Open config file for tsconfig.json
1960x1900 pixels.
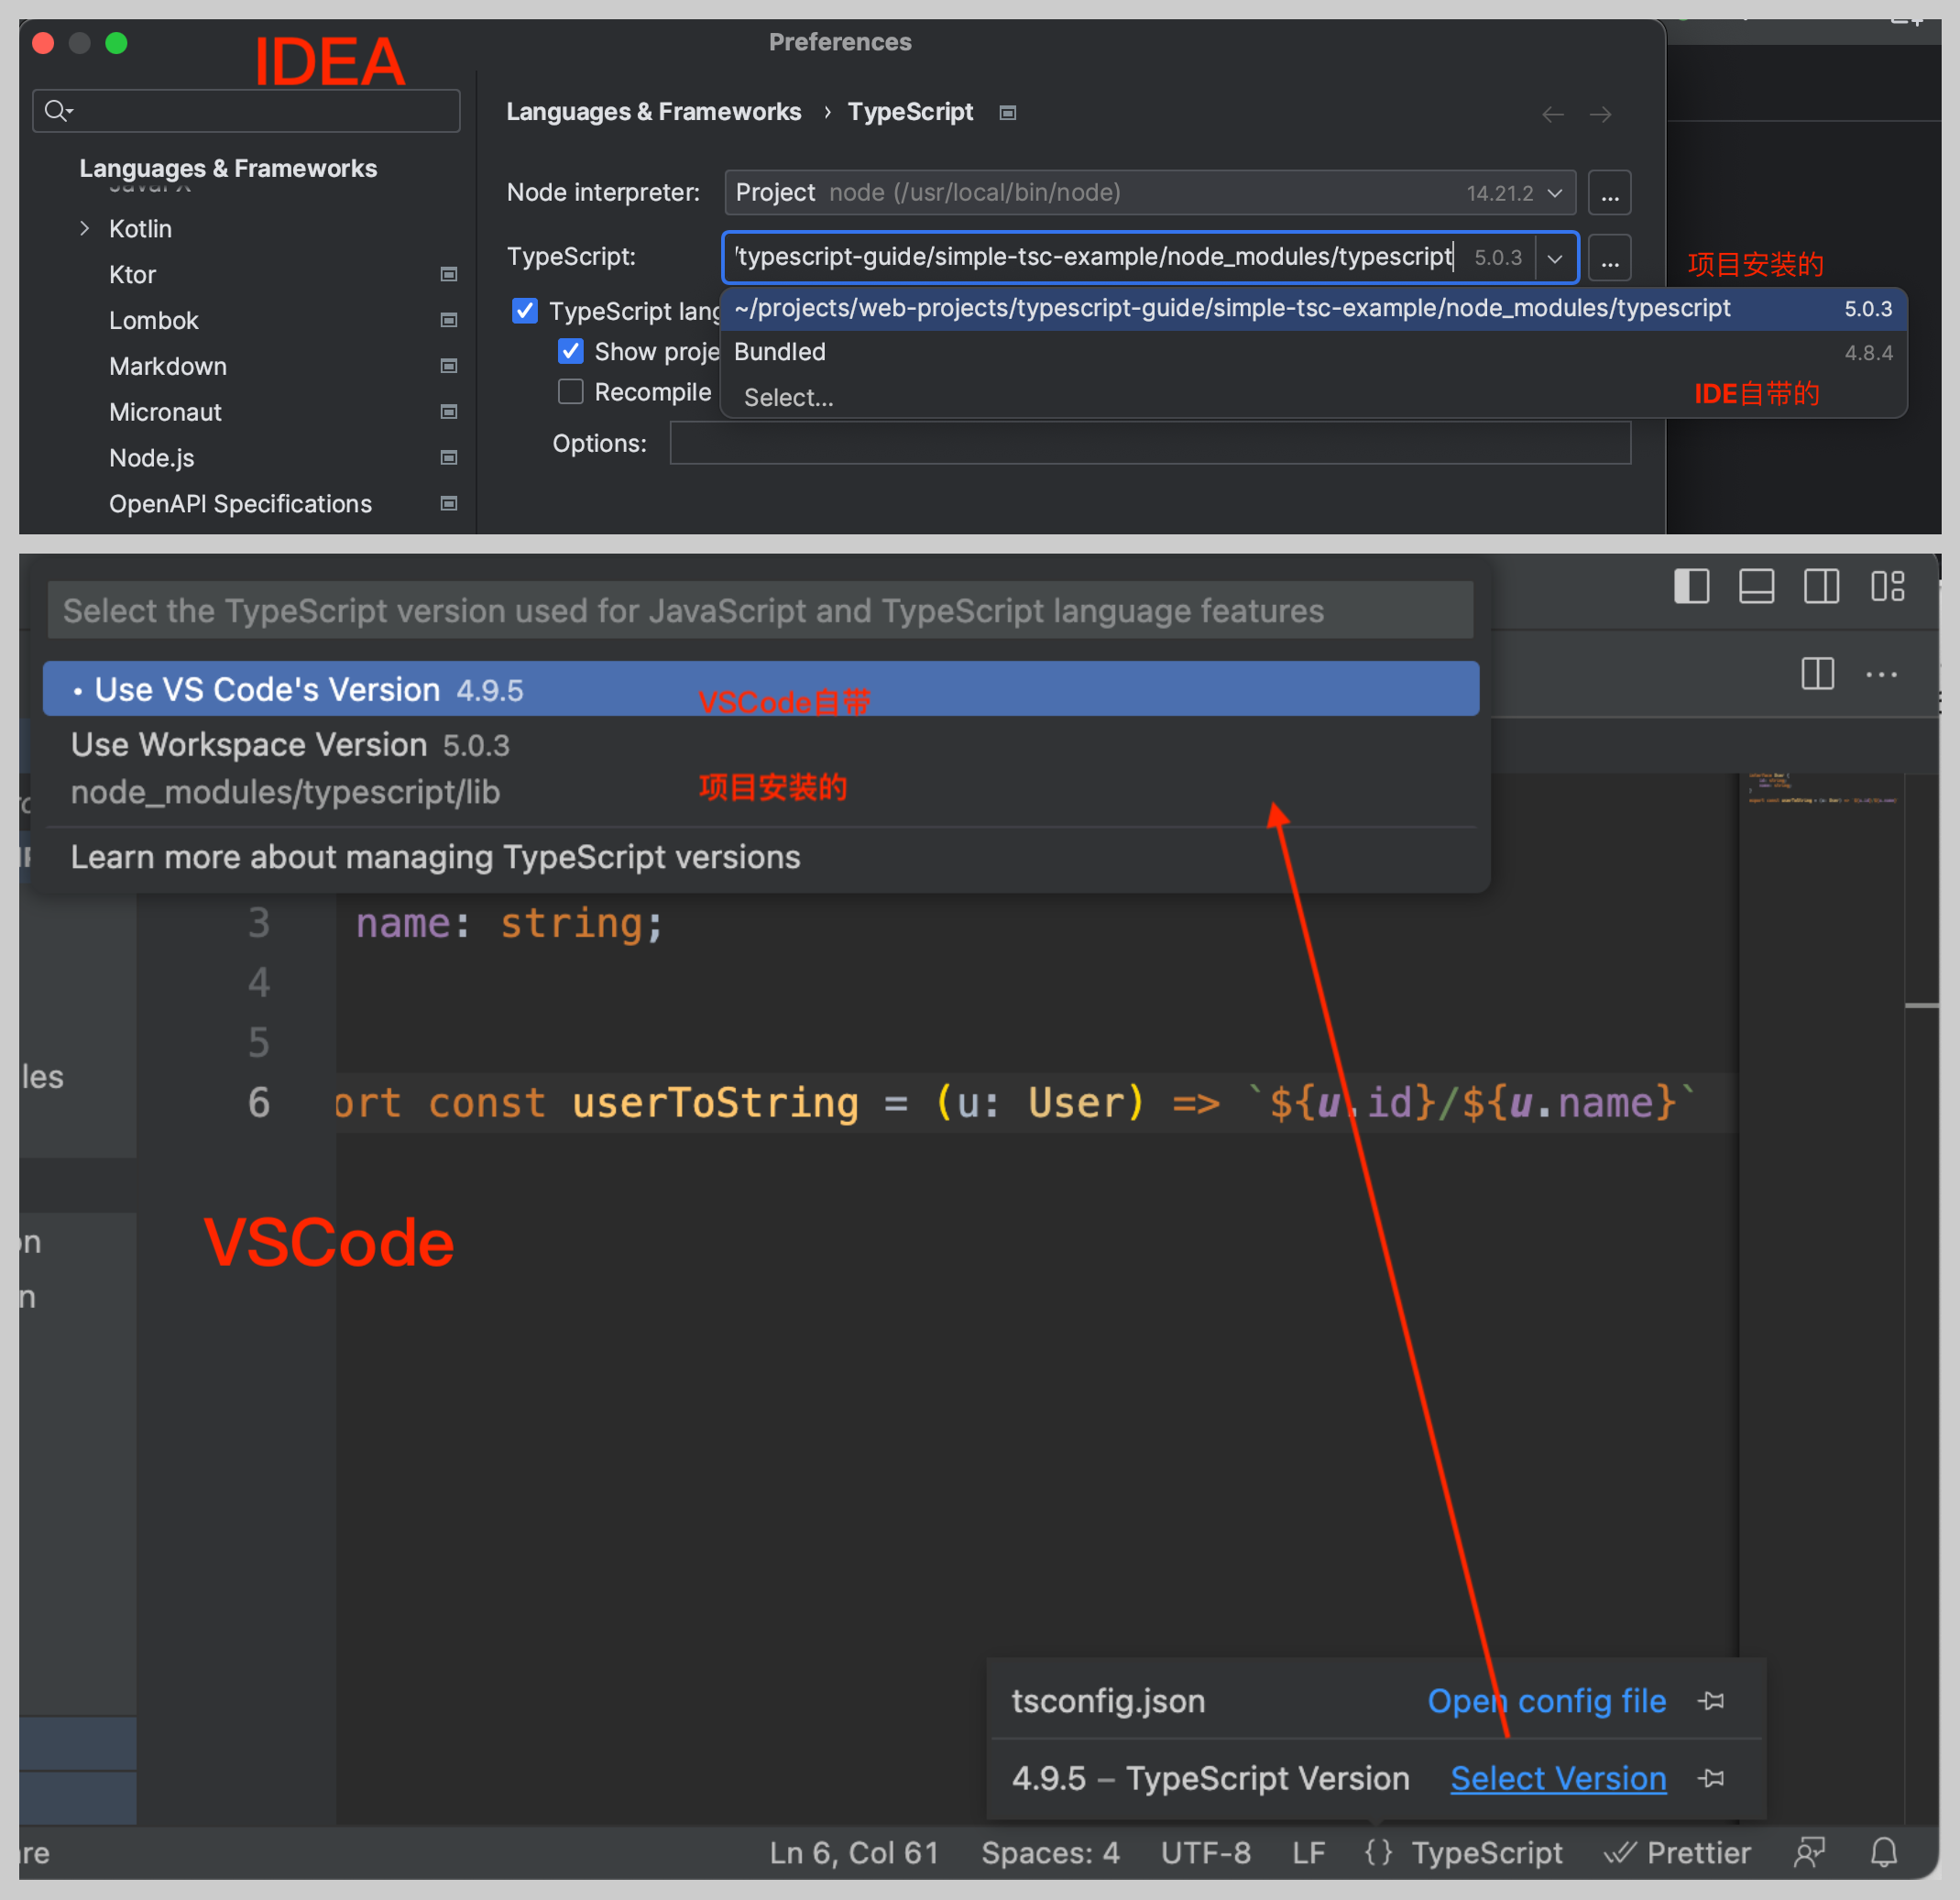tap(1546, 1700)
